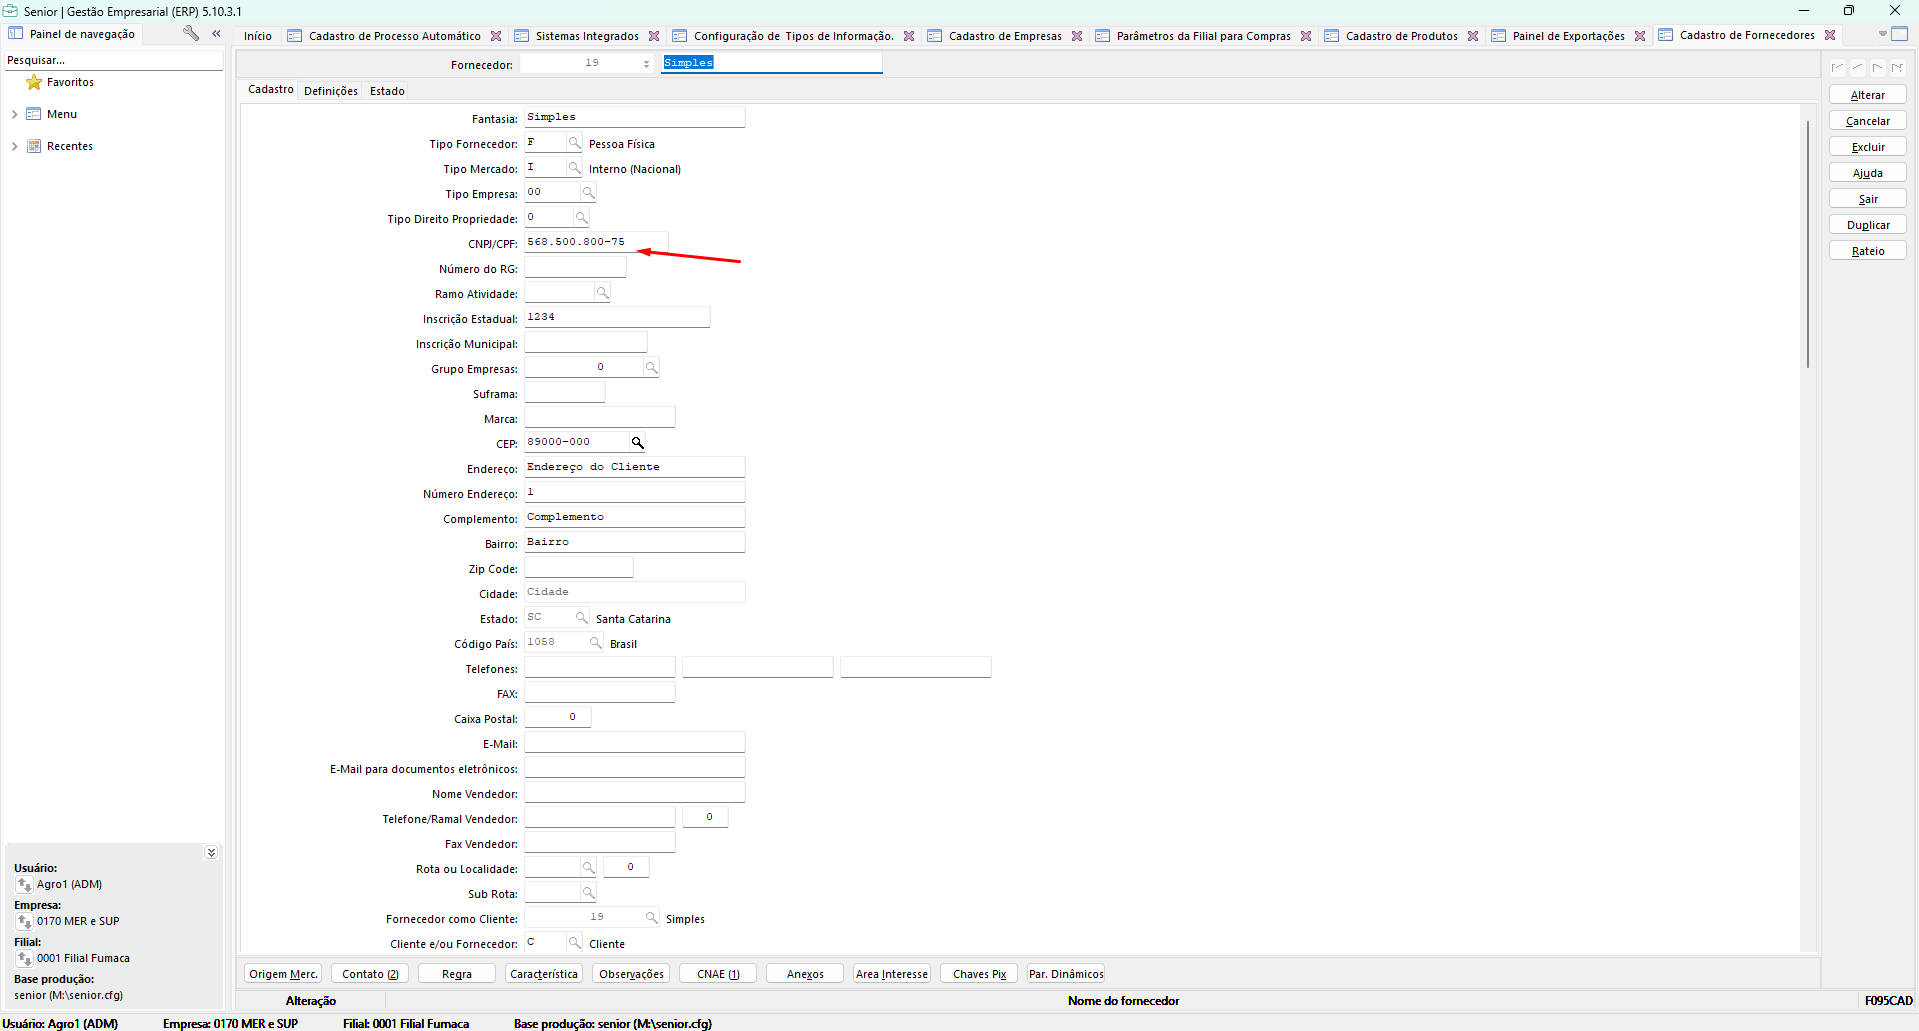Open lookup magnifier for Estado field
This screenshot has width=1919, height=1031.
pos(581,618)
